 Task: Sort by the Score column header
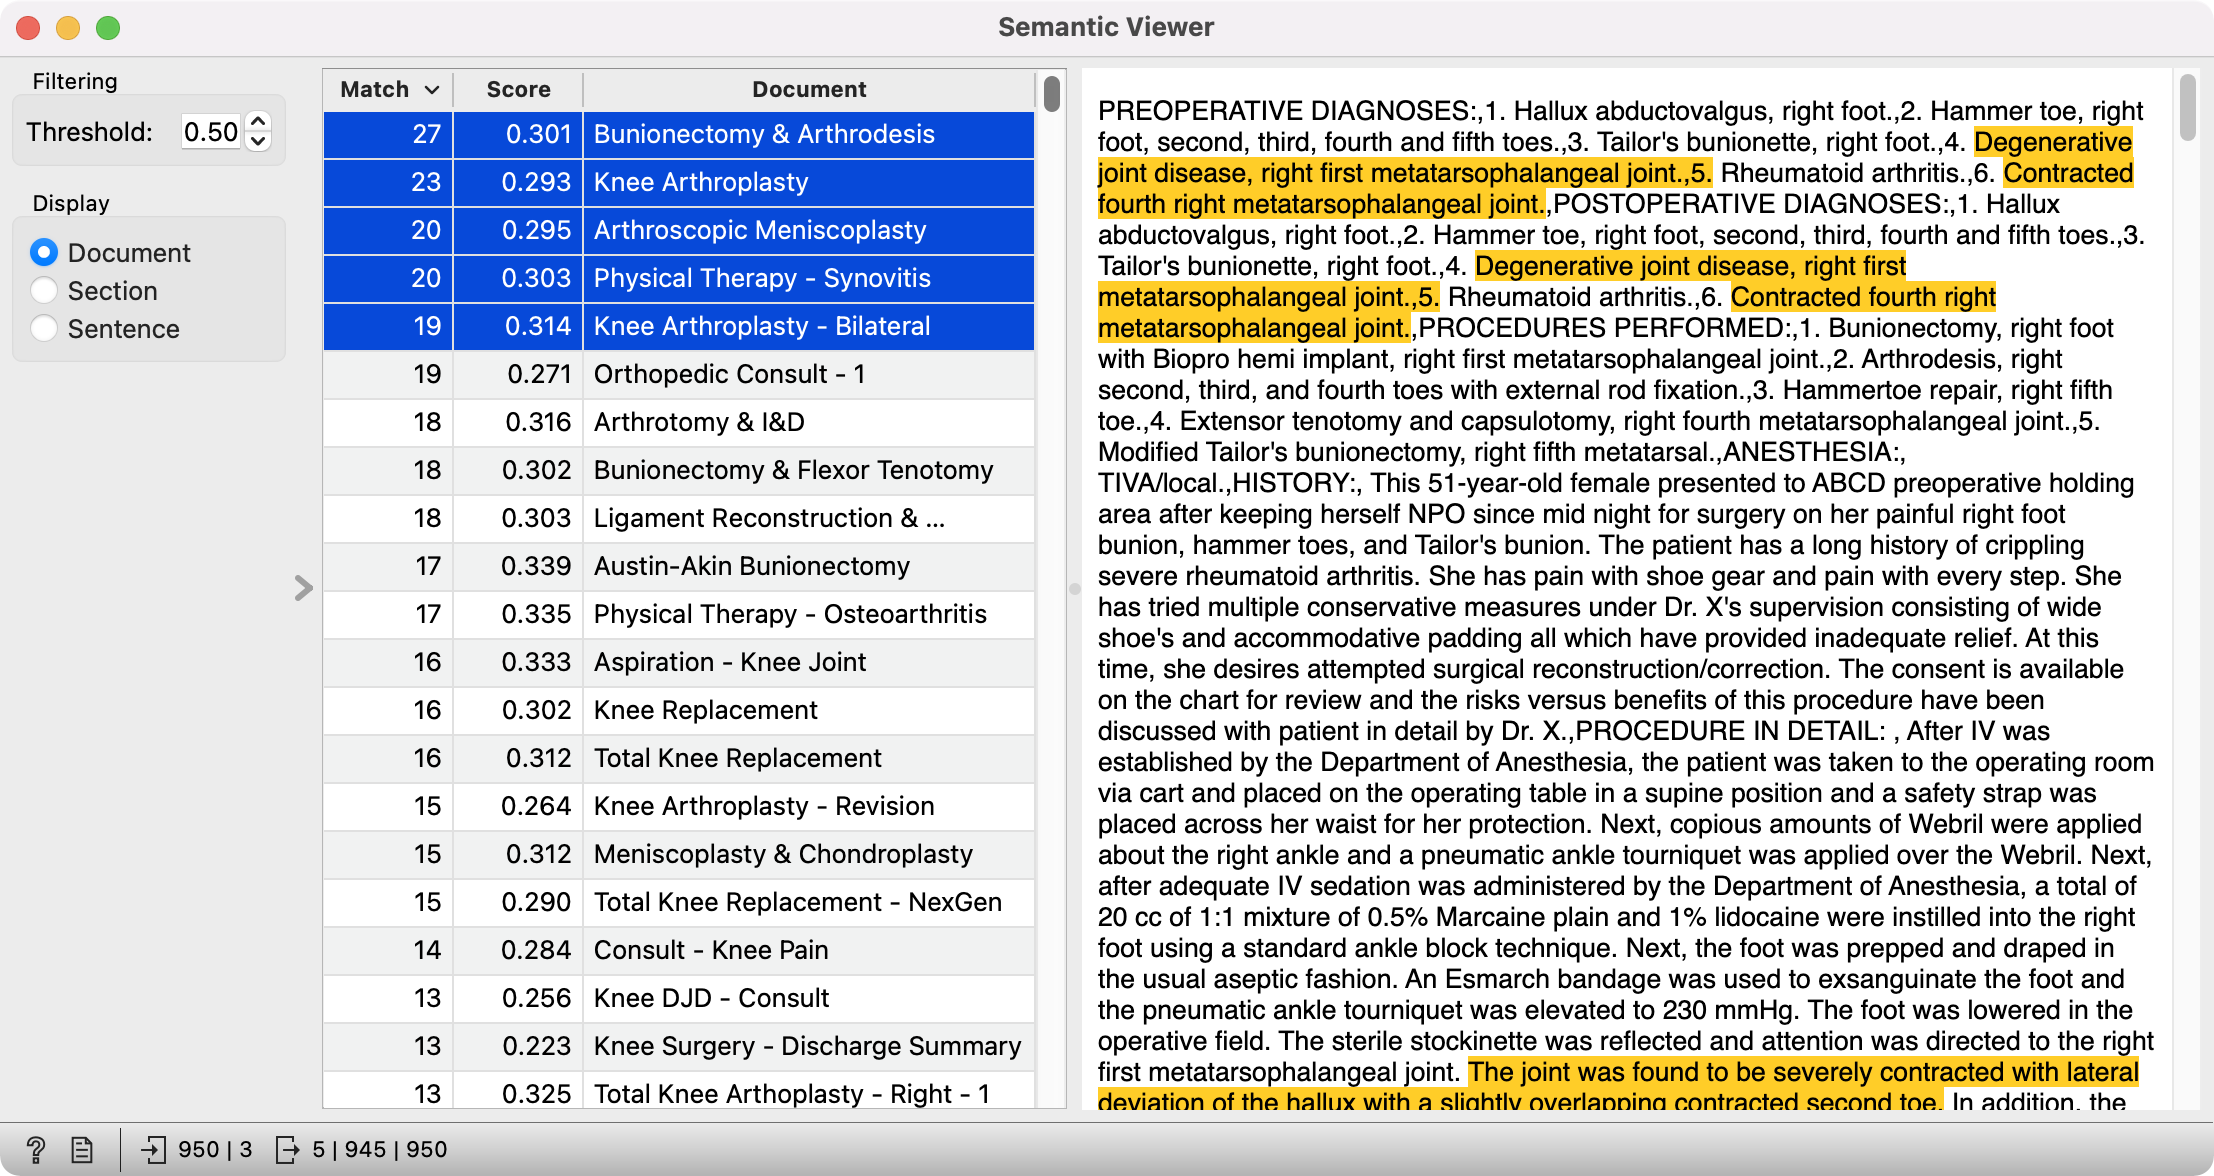pyautogui.click(x=518, y=89)
